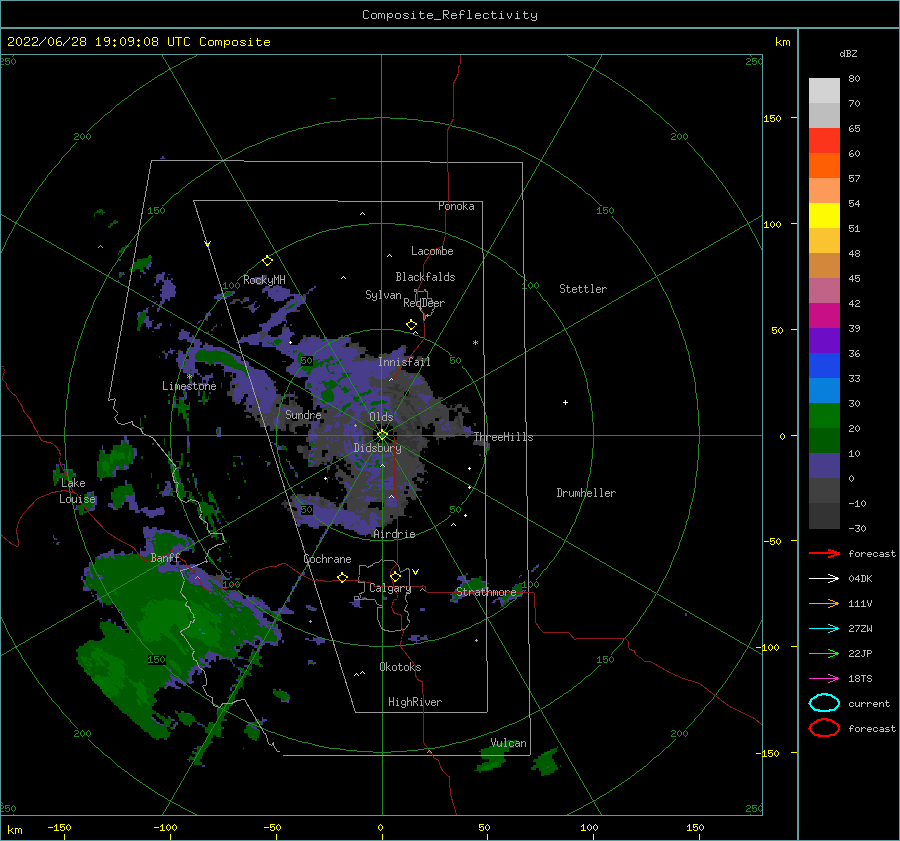Select the bright green 30 dBZ swatch
The height and width of the screenshot is (841, 900).
click(824, 416)
